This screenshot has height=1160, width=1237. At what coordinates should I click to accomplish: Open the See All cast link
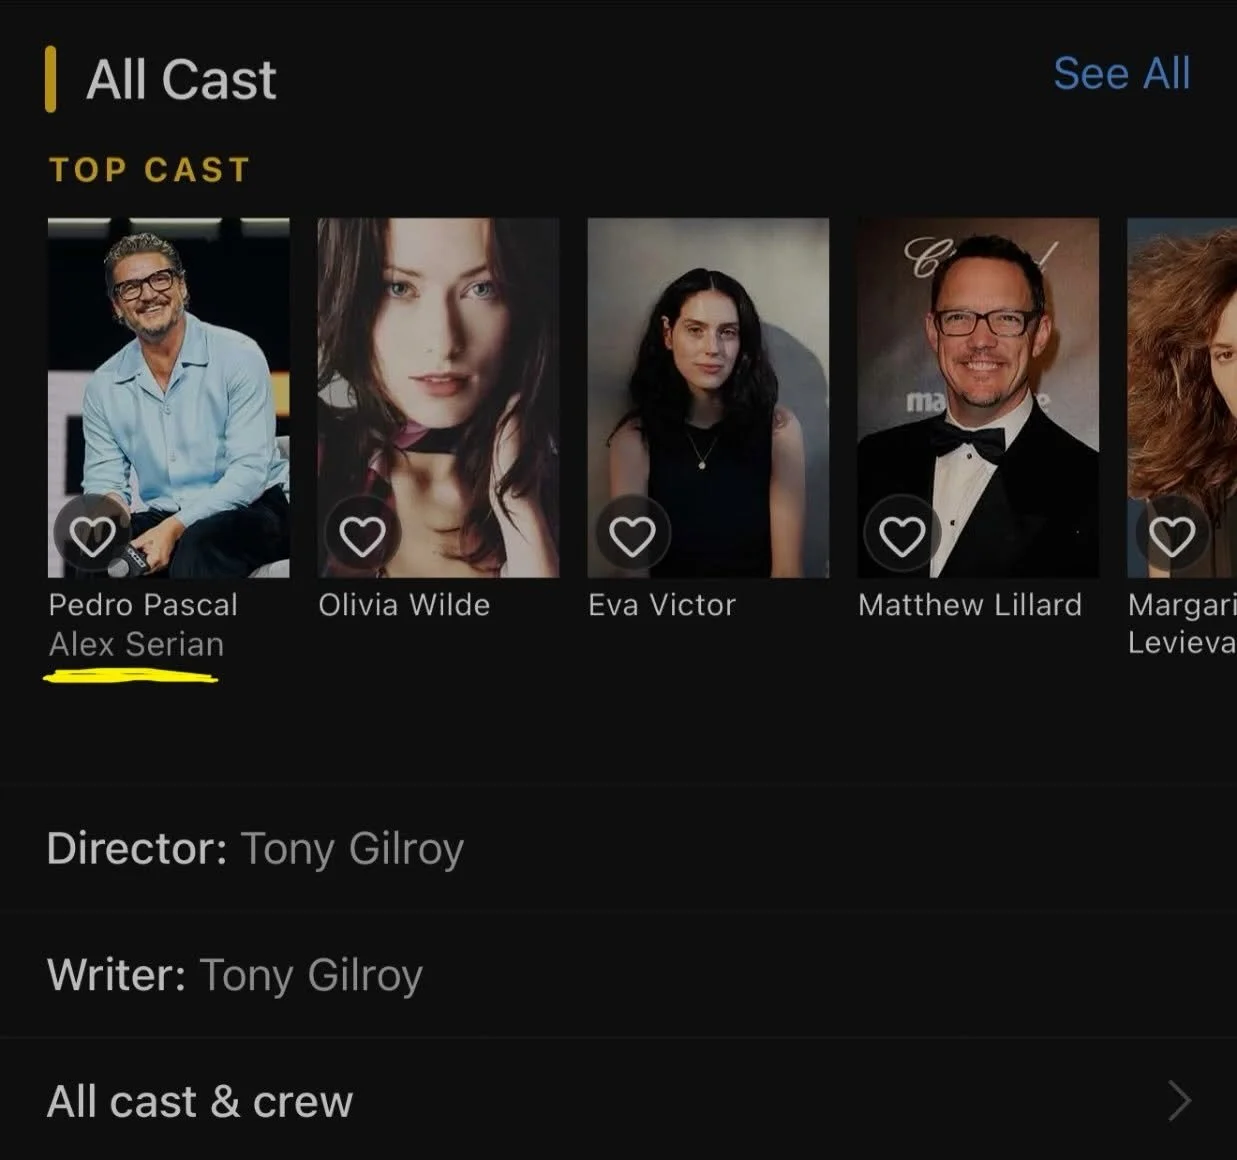(x=1121, y=74)
